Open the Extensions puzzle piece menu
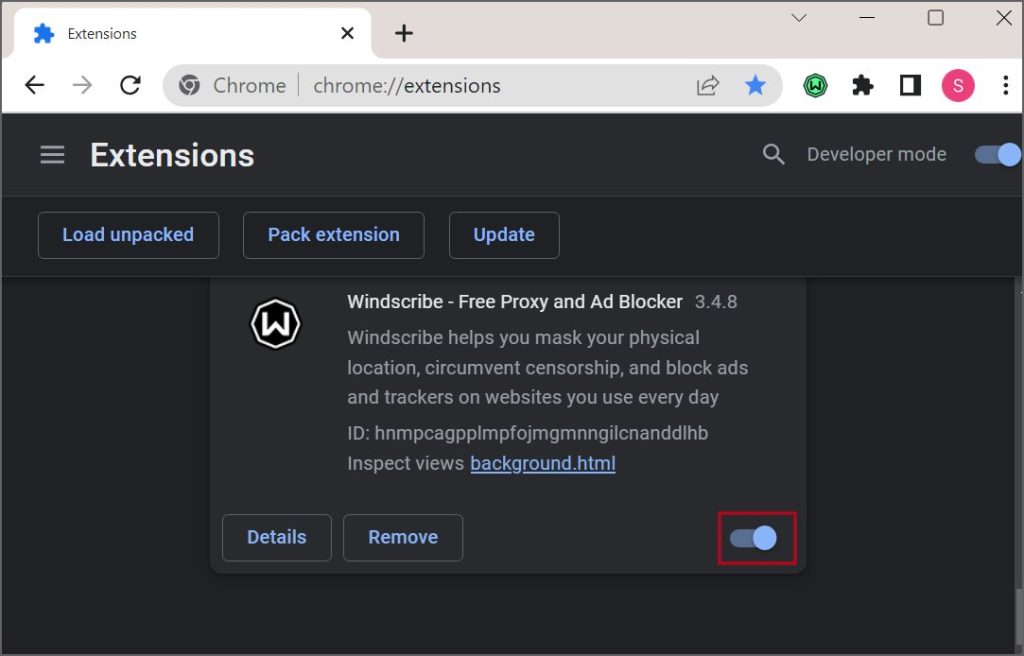The image size is (1024, 656). pos(862,86)
